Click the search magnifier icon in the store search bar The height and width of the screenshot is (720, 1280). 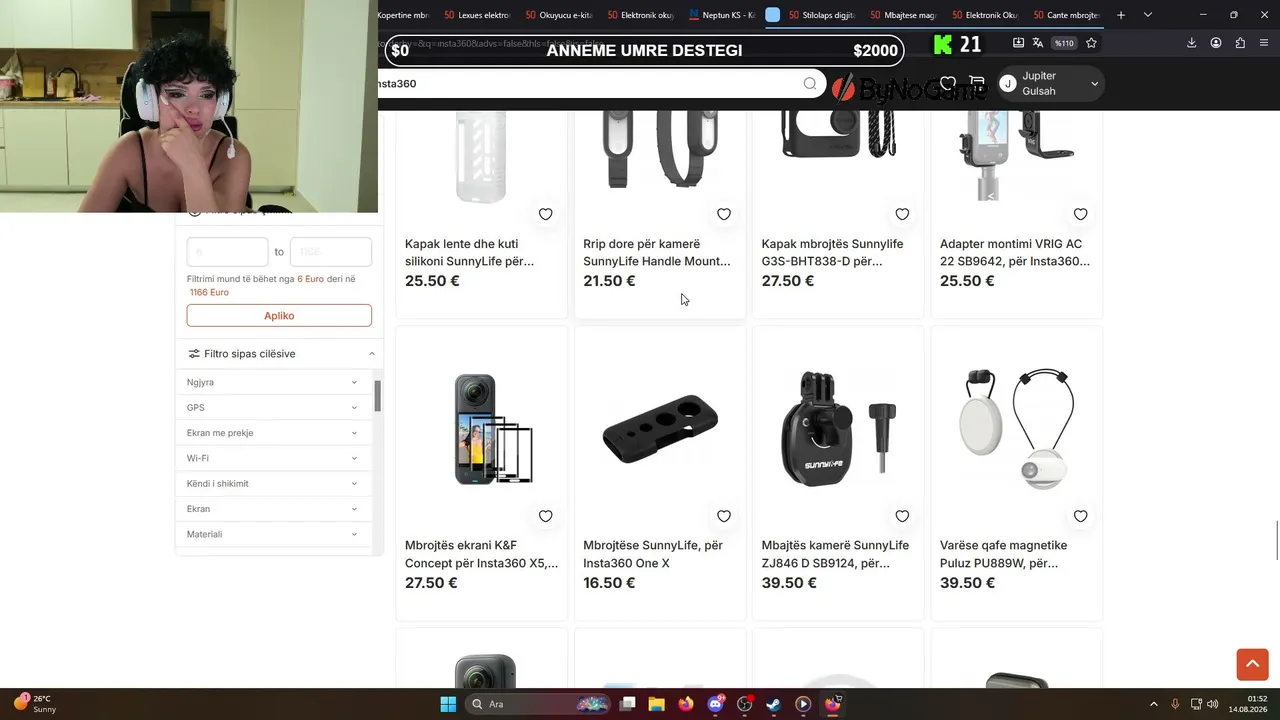(x=810, y=83)
